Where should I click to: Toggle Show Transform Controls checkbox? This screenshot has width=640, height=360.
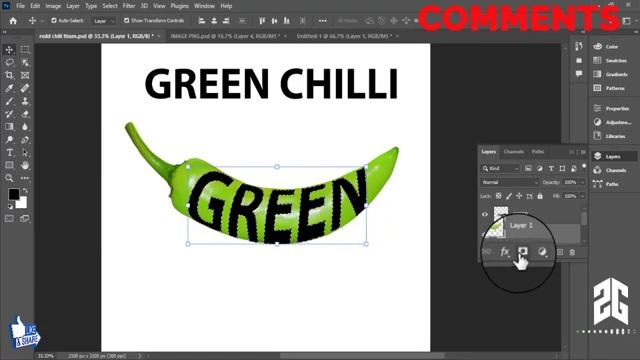tap(127, 20)
